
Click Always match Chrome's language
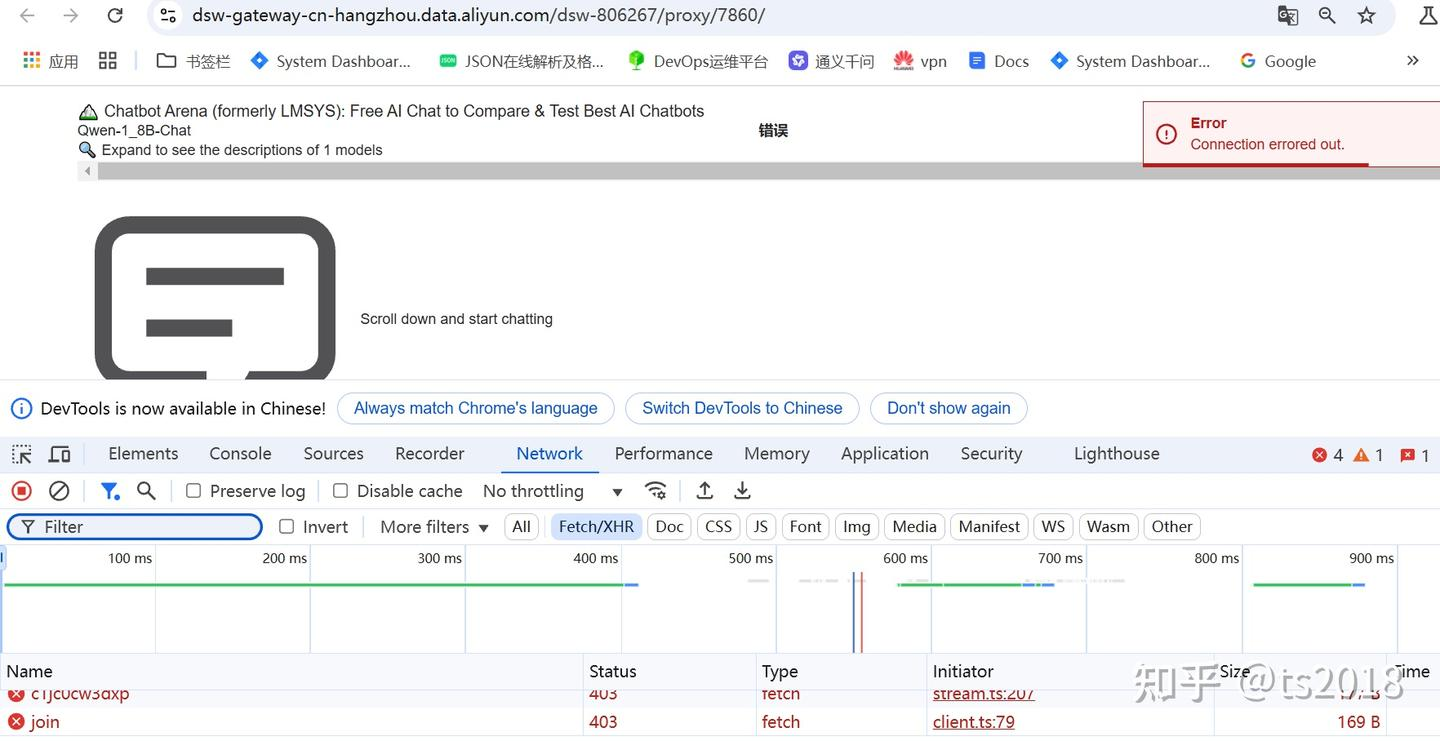tap(476, 408)
